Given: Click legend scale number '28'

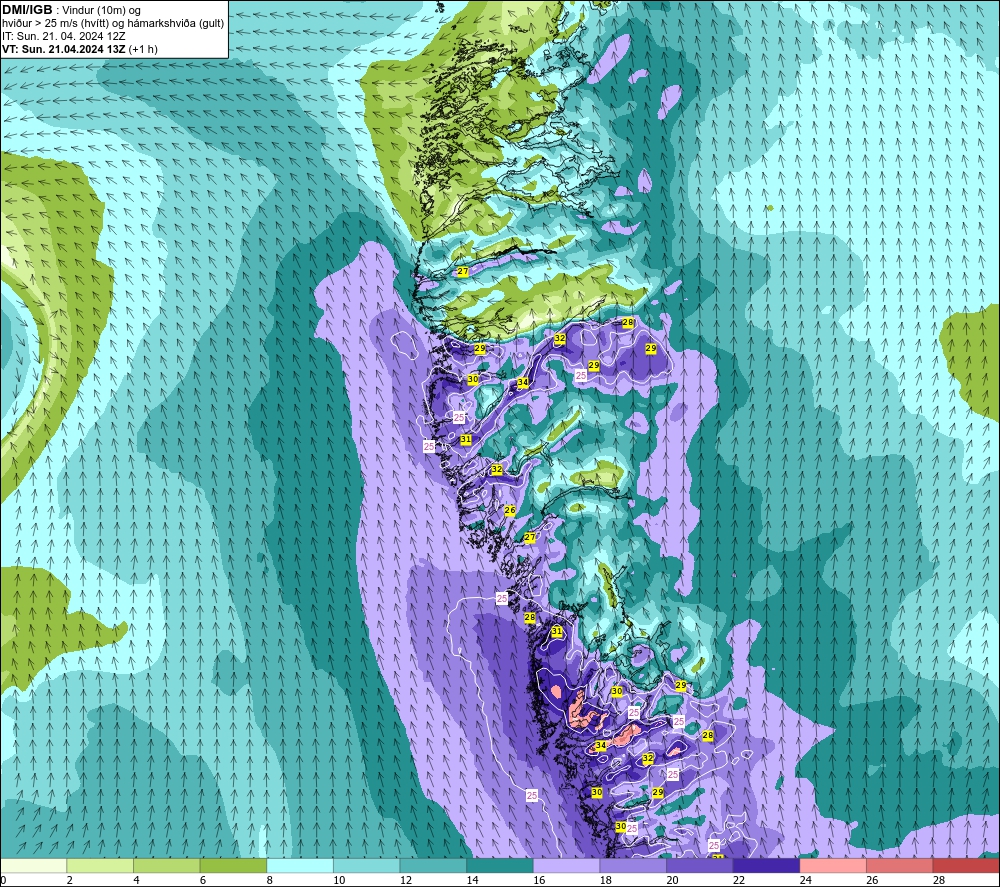Looking at the screenshot, I should pos(939,880).
